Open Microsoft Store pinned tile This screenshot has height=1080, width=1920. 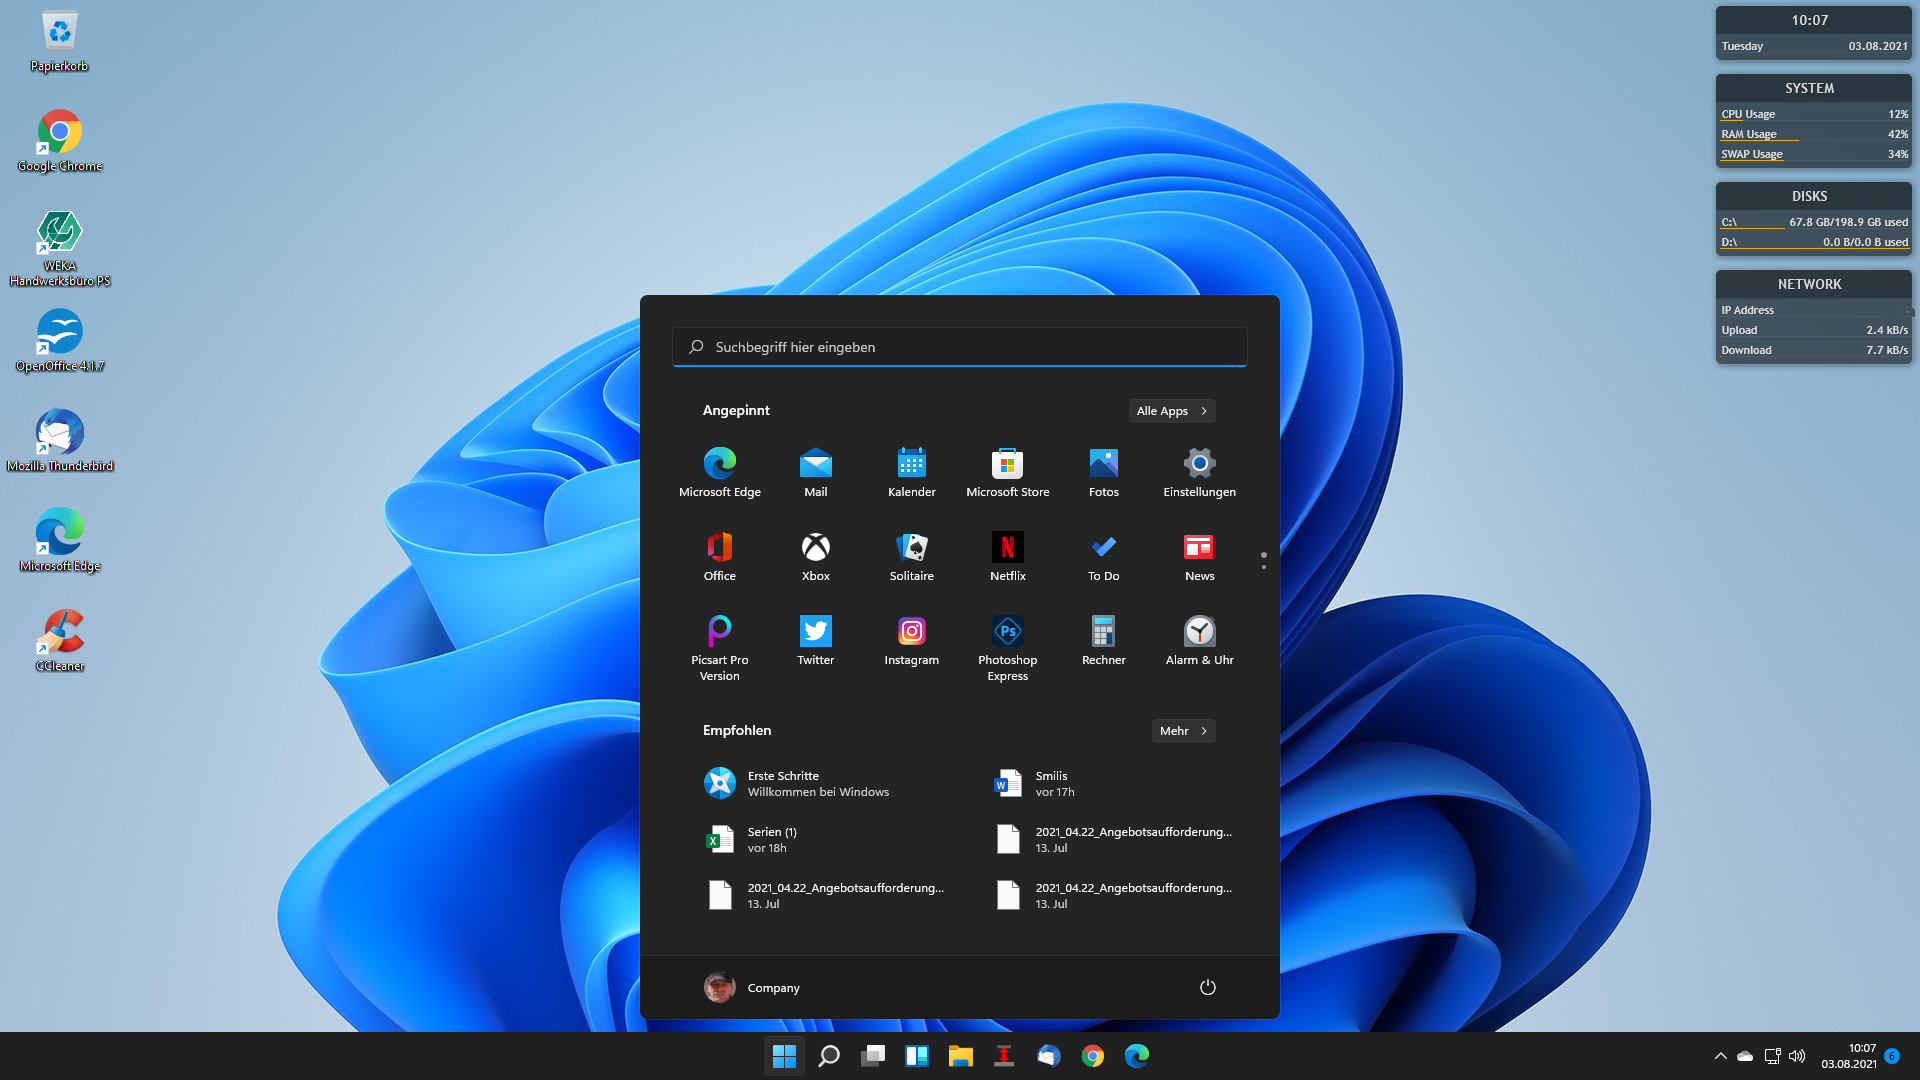pyautogui.click(x=1008, y=472)
